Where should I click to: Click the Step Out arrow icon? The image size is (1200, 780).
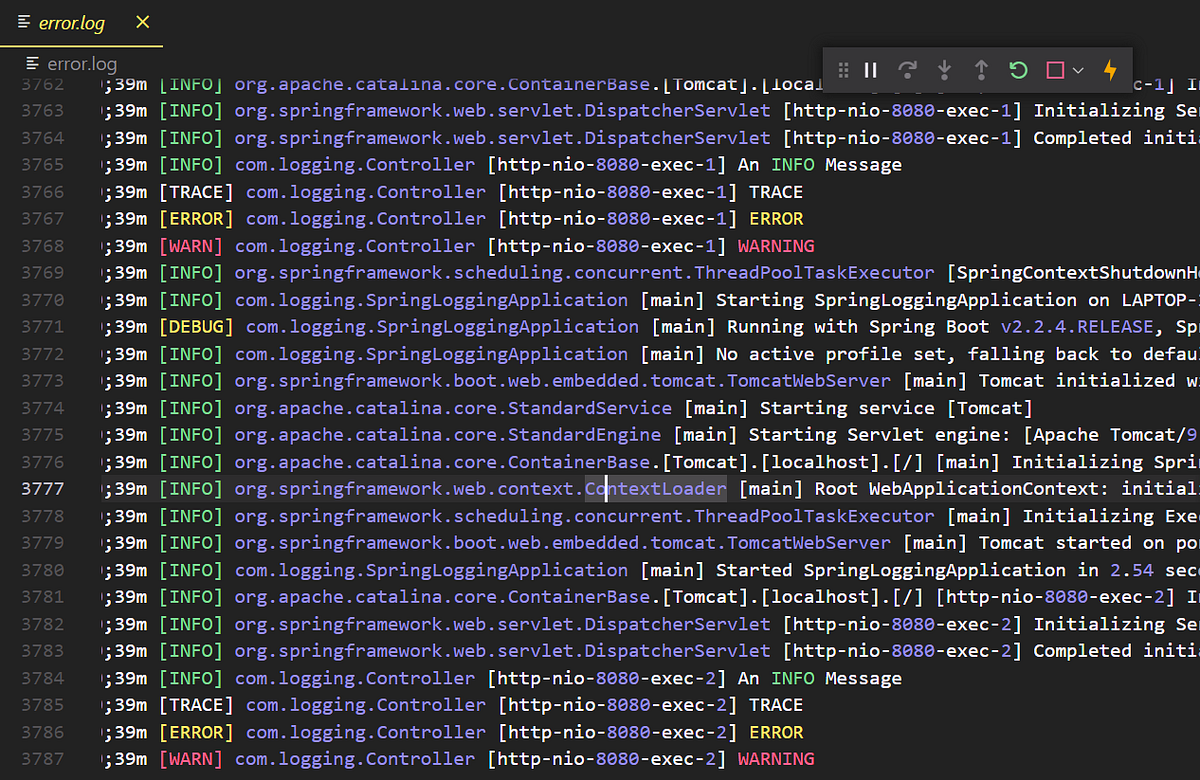coord(982,70)
